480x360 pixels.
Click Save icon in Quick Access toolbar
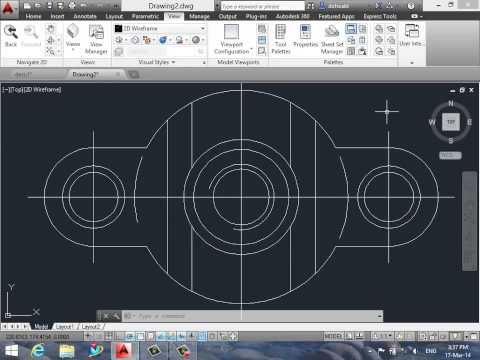(49, 6)
